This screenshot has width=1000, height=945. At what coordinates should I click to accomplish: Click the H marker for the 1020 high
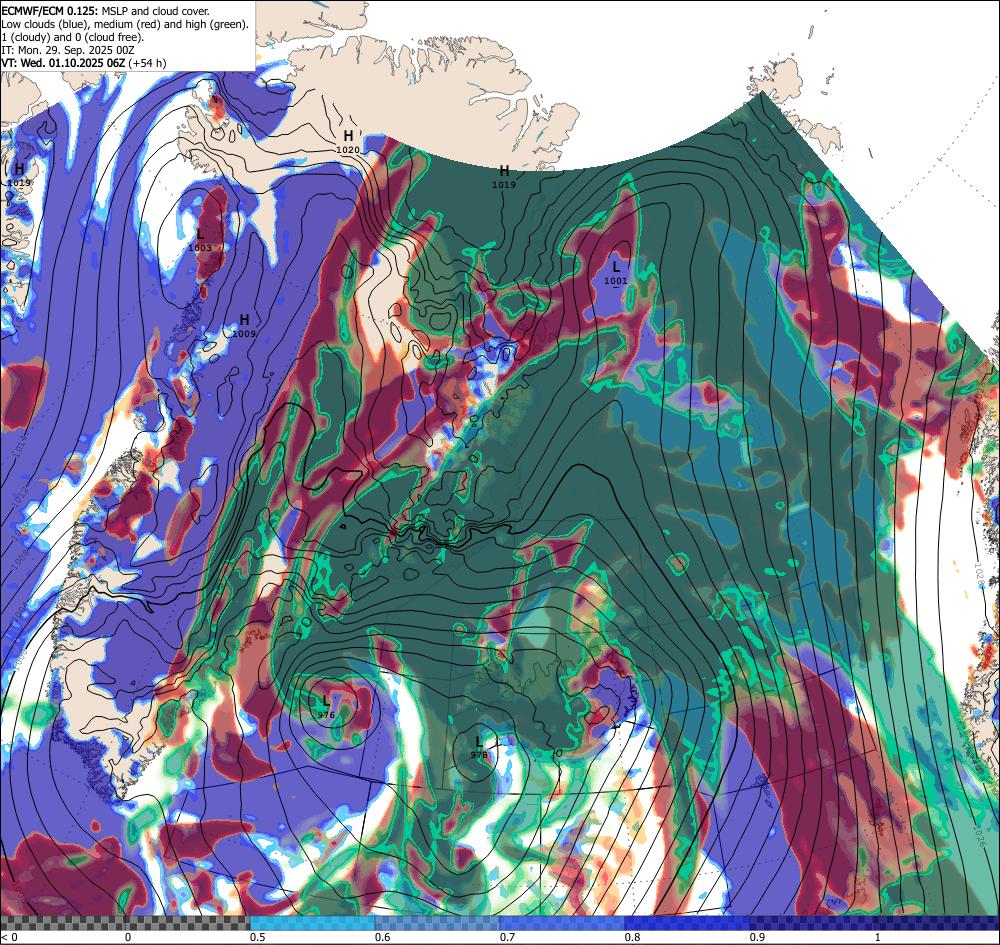click(x=348, y=136)
